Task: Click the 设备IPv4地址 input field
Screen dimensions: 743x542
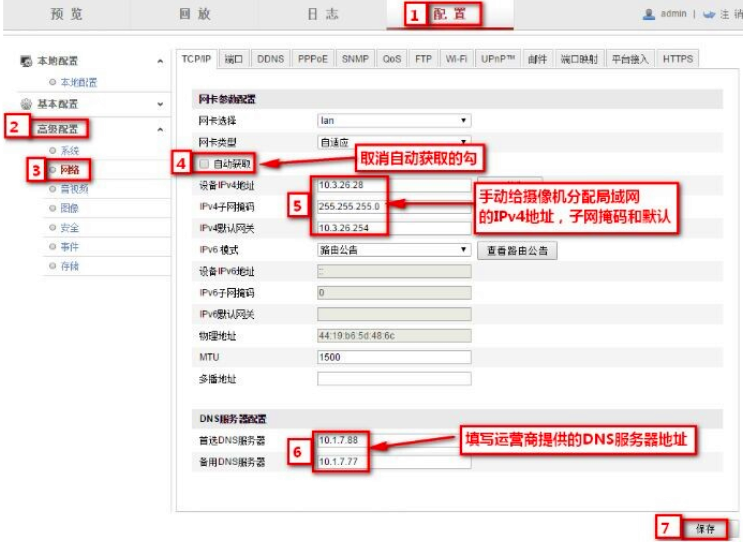Action: coord(394,185)
